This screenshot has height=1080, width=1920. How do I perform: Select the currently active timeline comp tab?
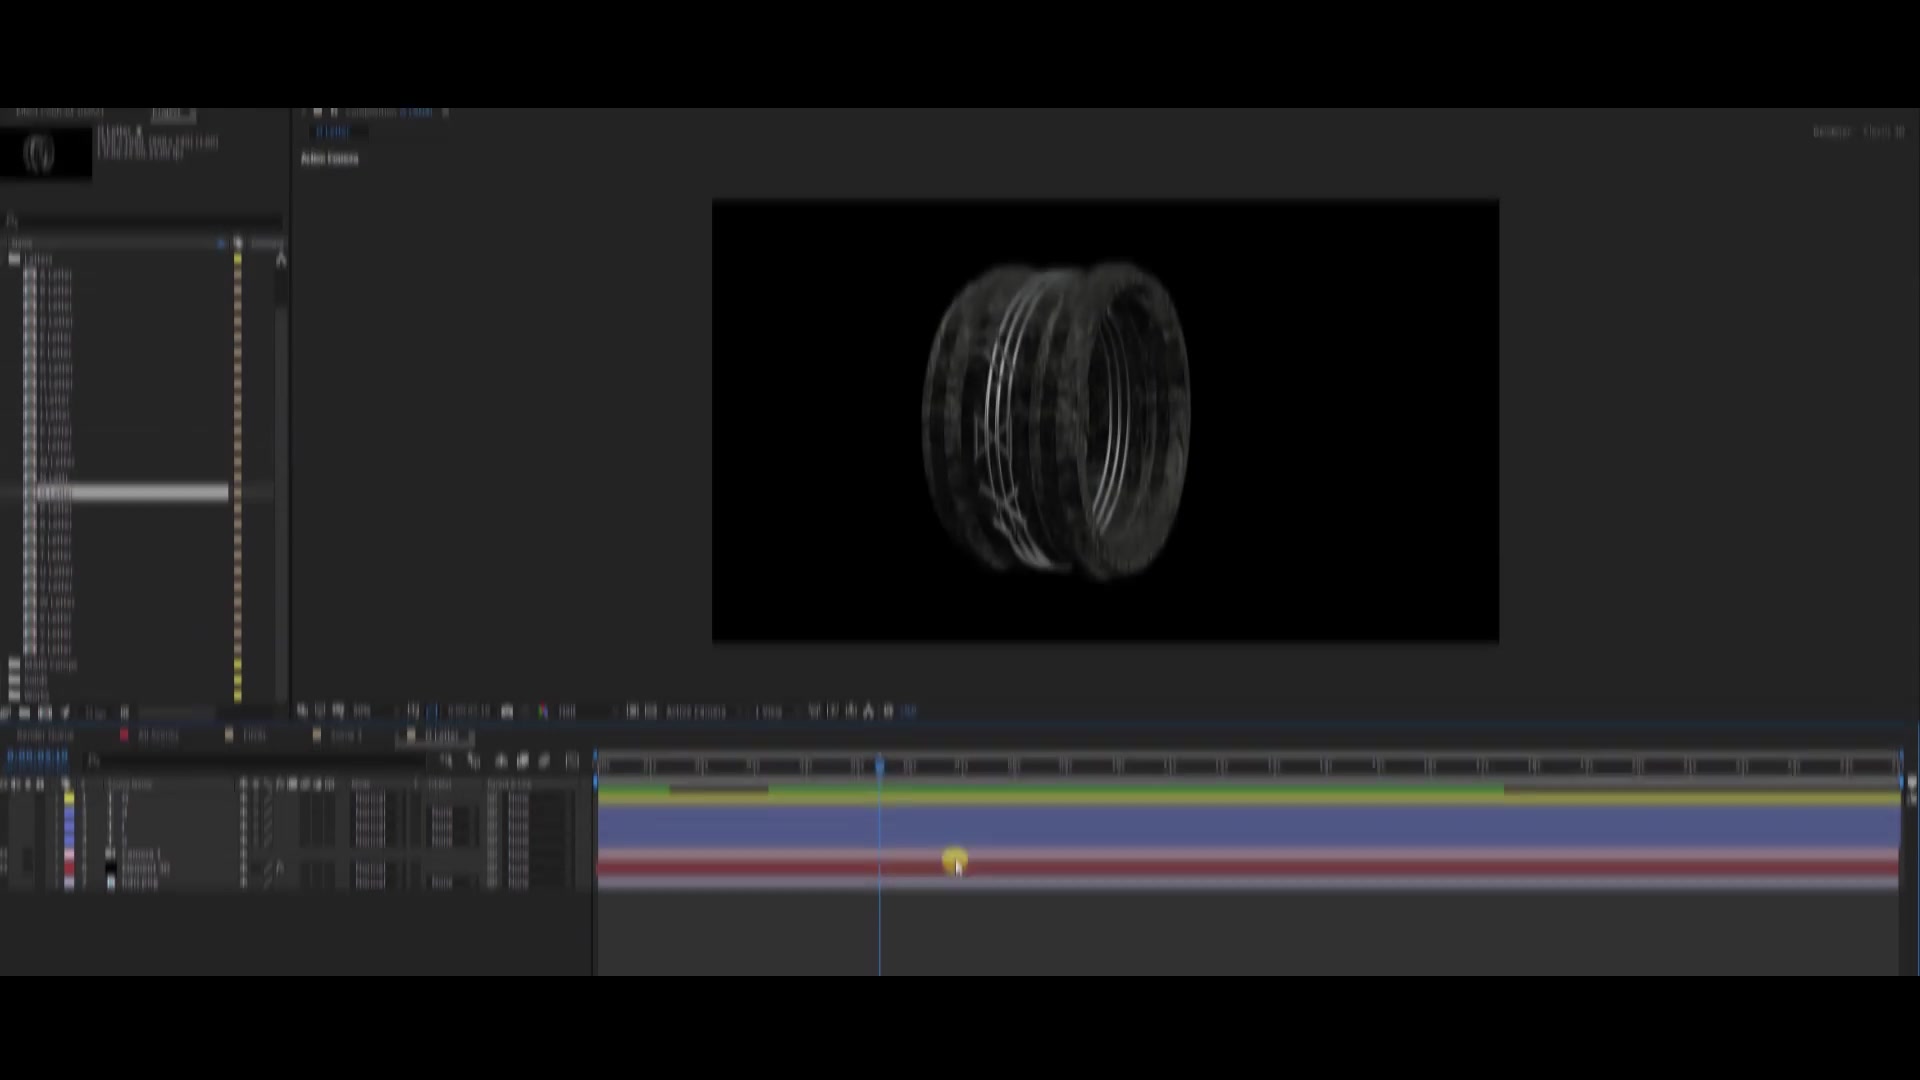[x=436, y=736]
